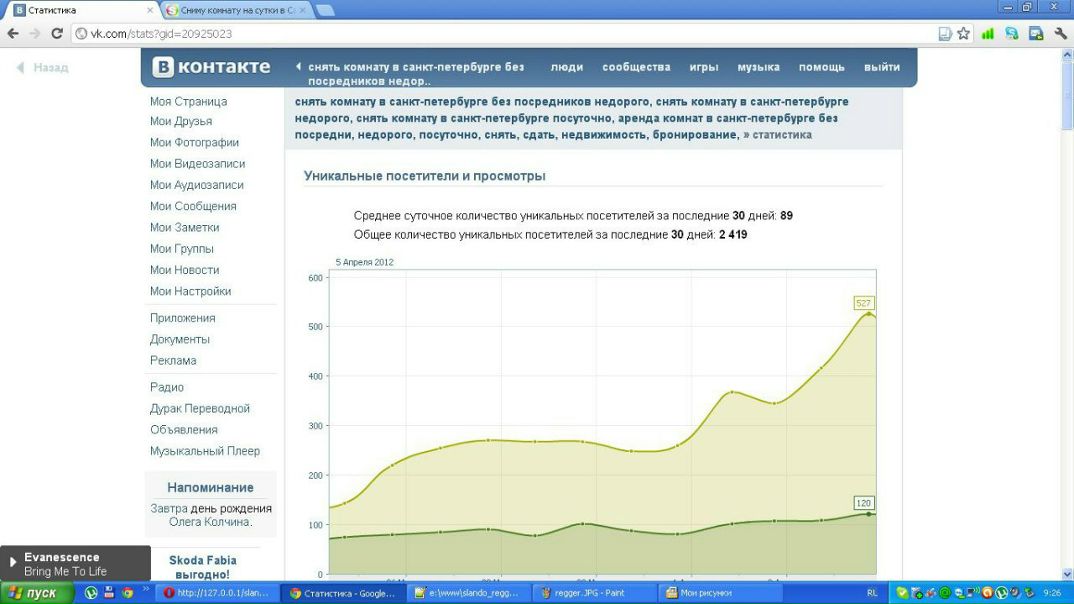Open the Windows 'пуск' Start button
This screenshot has height=604, width=1074.
click(x=35, y=593)
